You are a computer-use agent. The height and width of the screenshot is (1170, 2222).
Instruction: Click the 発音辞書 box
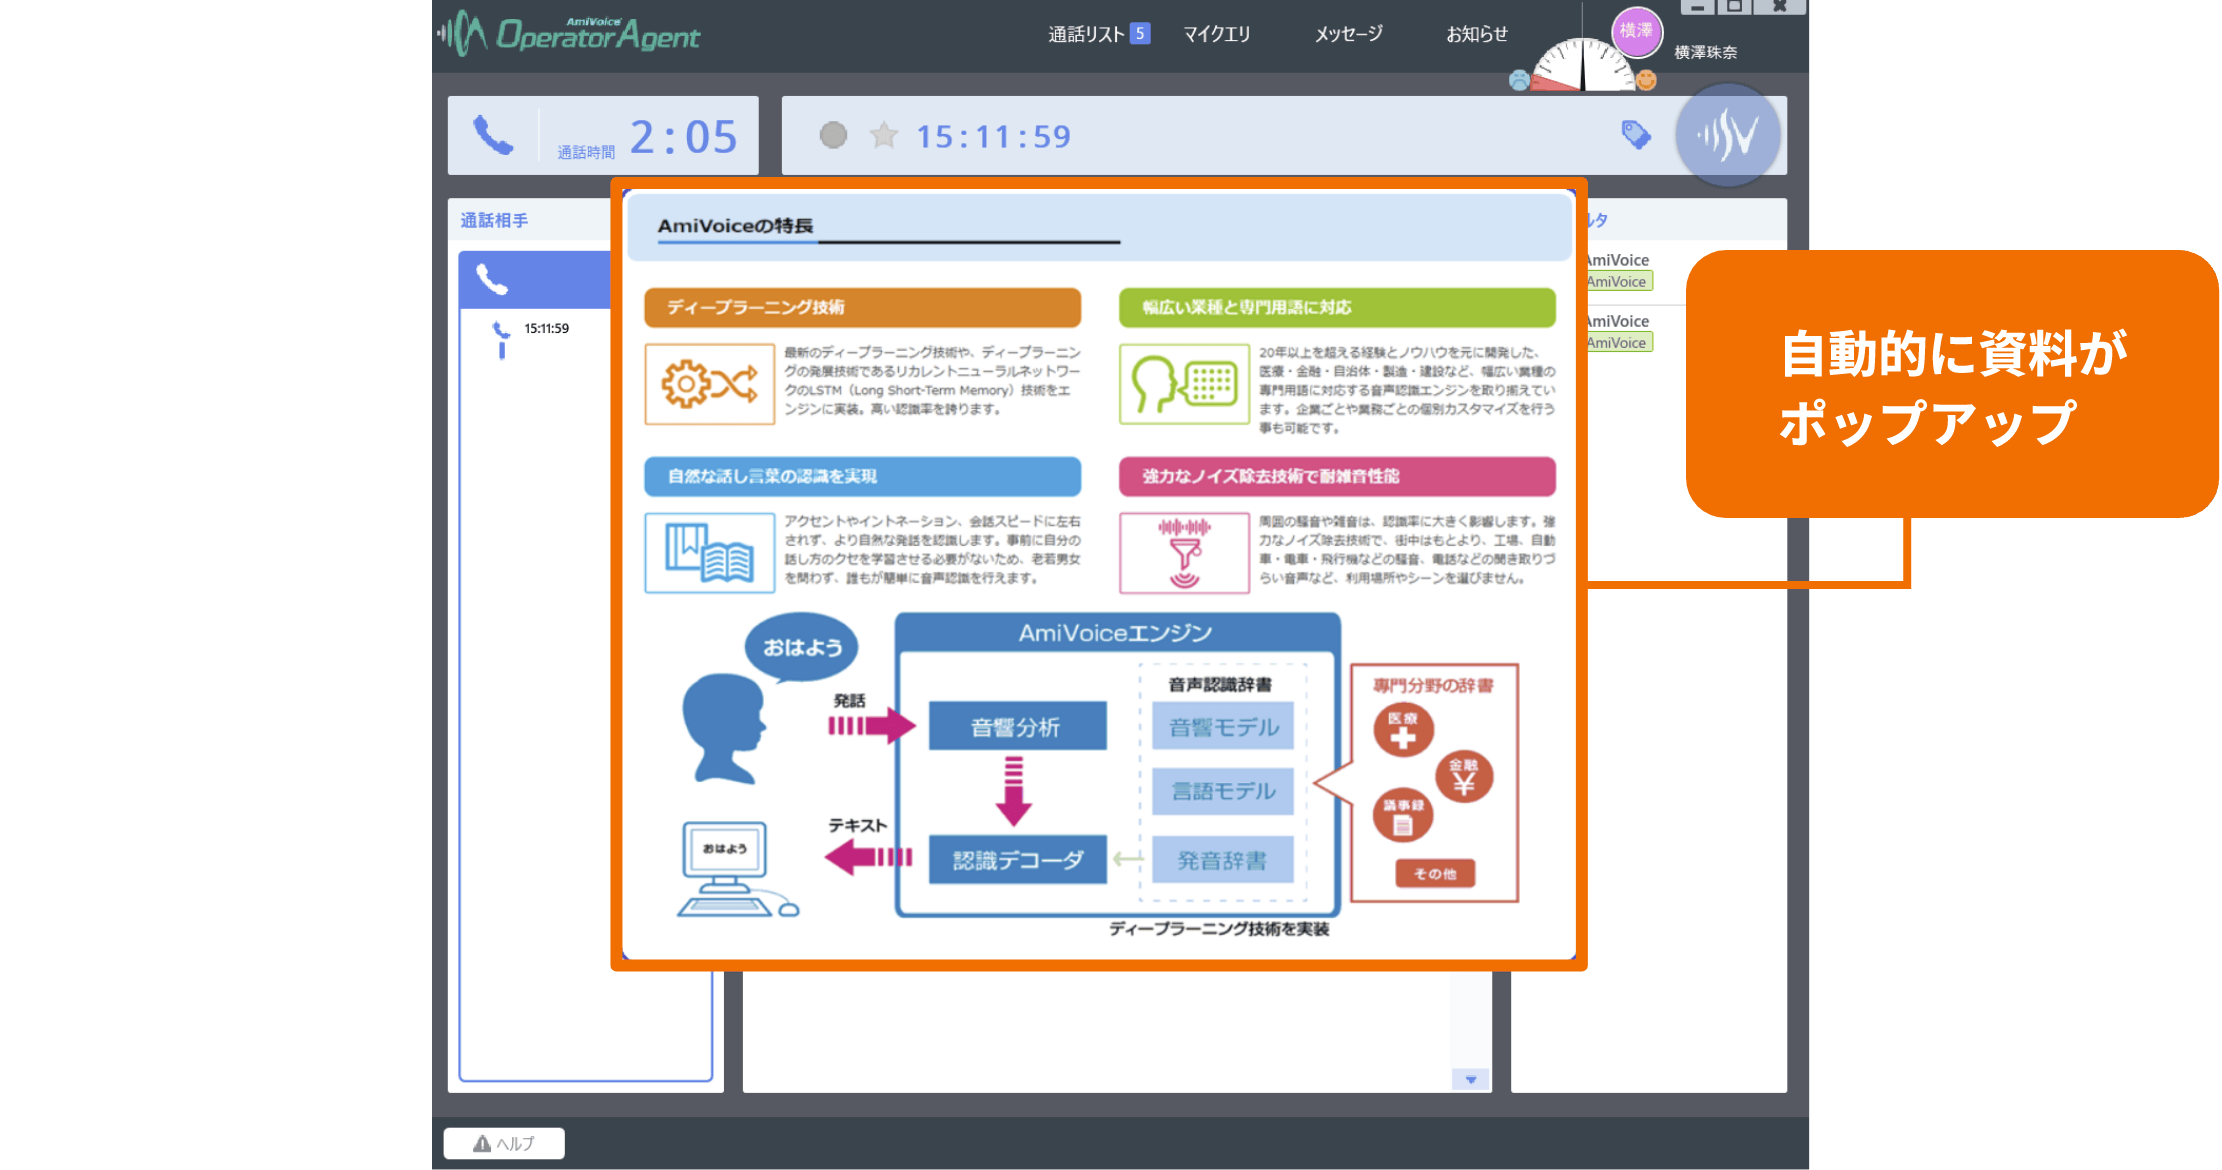pos(1223,860)
